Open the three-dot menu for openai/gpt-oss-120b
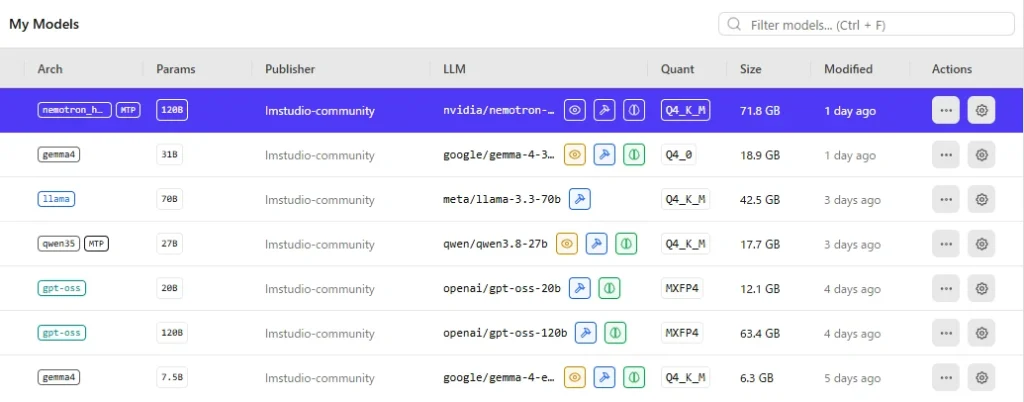1024x402 pixels. [946, 333]
